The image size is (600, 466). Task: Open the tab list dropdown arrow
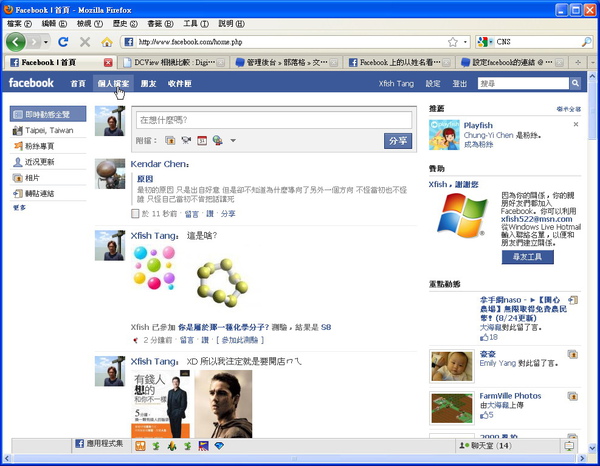coord(593,62)
